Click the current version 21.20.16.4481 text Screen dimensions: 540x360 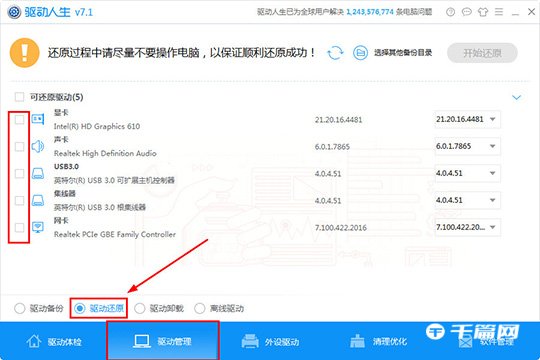[339, 120]
